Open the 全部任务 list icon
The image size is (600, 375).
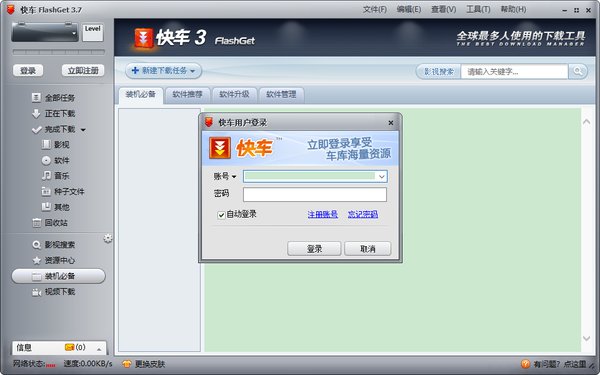tap(36, 98)
